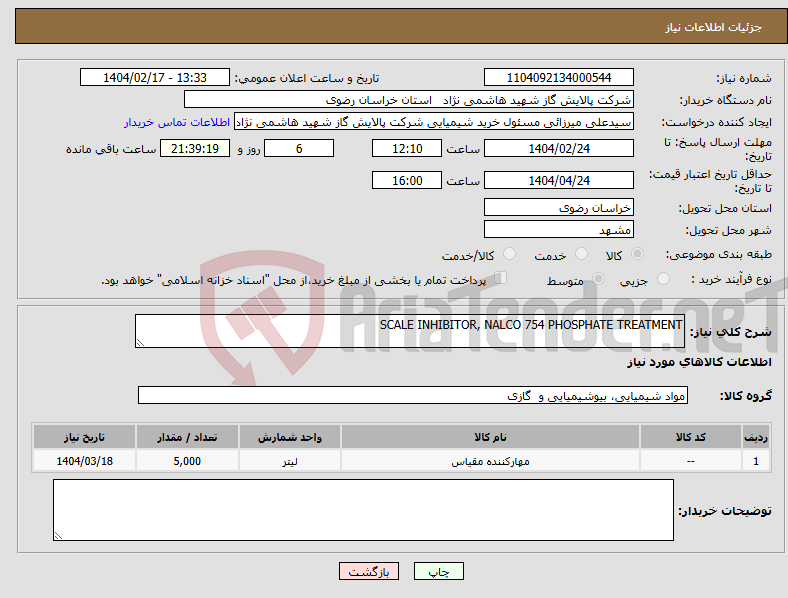Click the buyer organization name field
788x598 pixels.
point(408,99)
